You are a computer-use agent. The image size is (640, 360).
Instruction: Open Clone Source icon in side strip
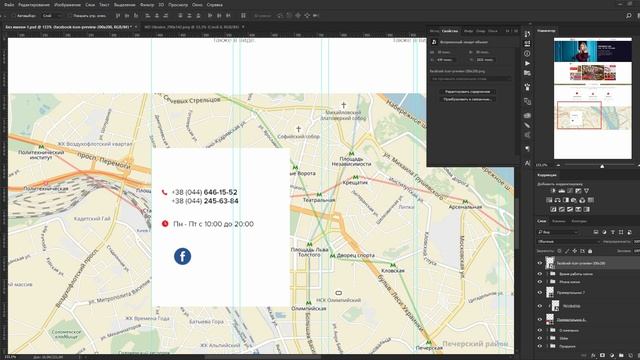pyautogui.click(x=527, y=101)
